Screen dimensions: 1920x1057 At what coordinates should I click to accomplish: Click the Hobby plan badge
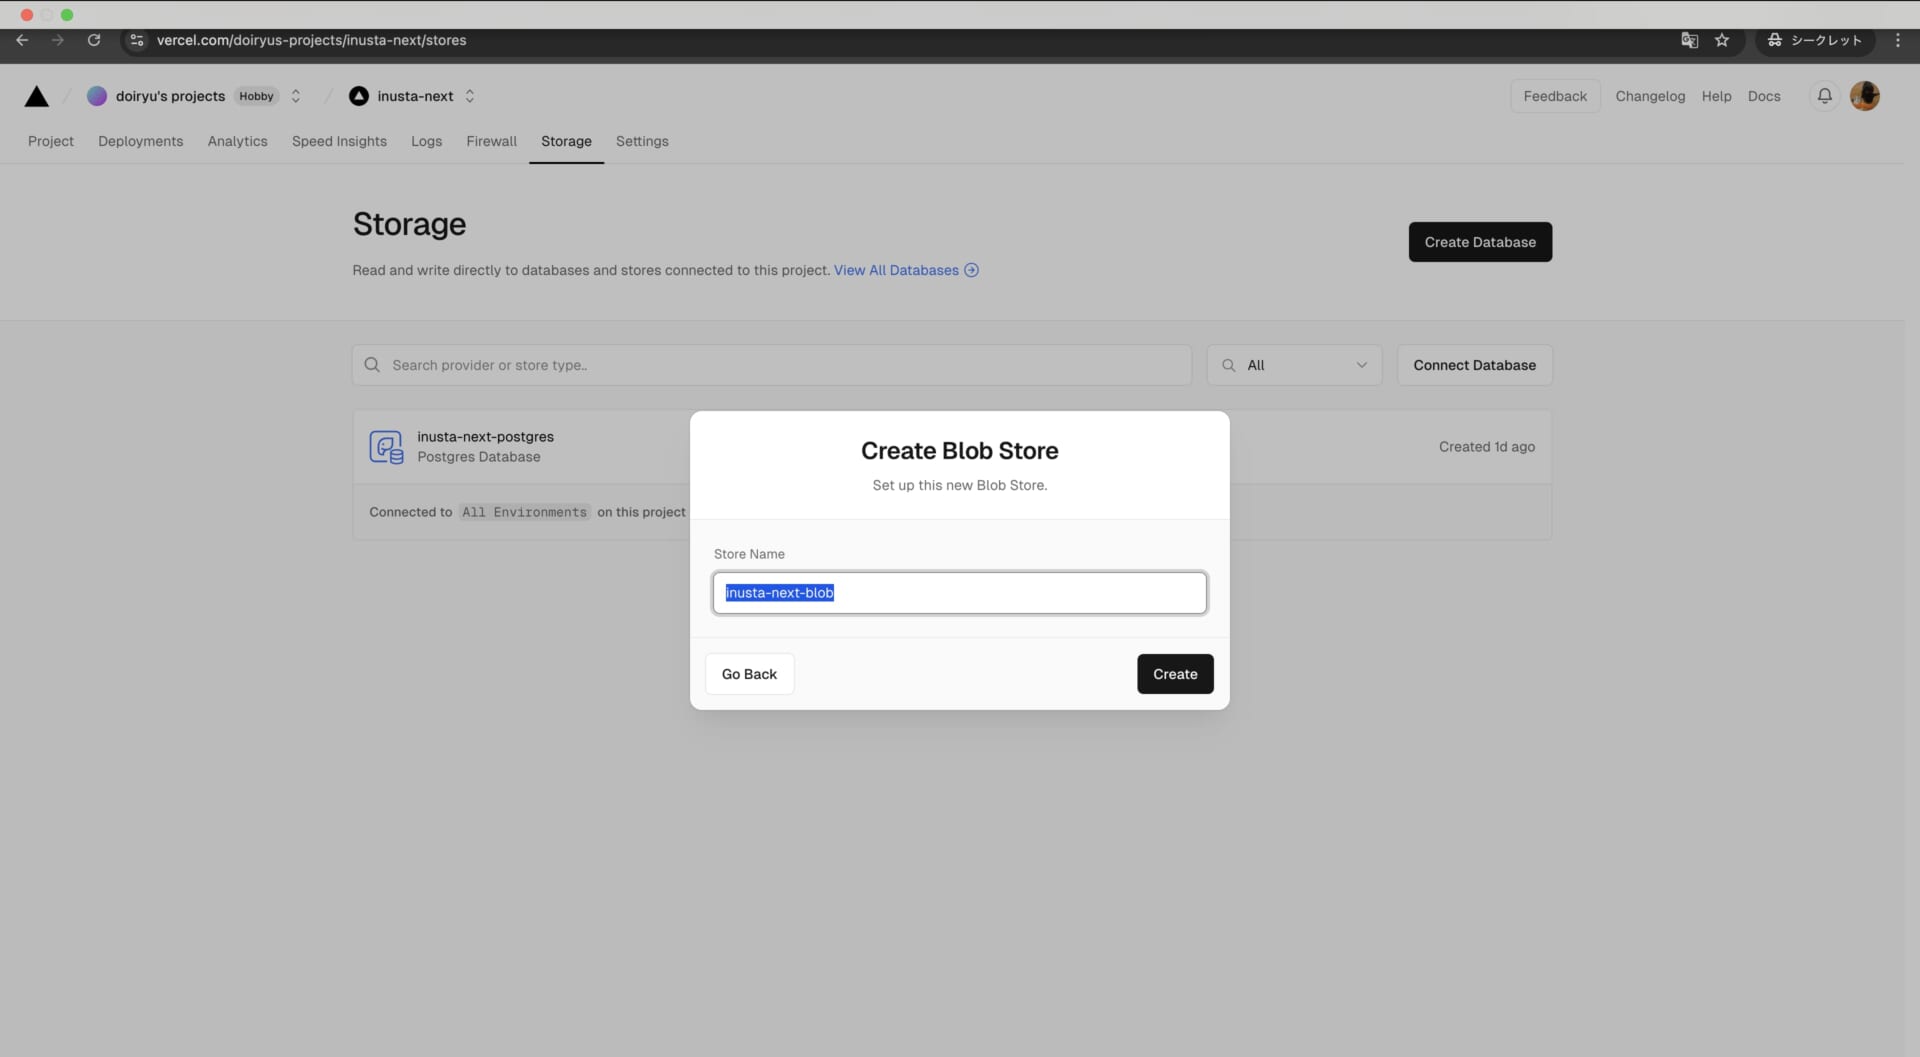tap(256, 96)
